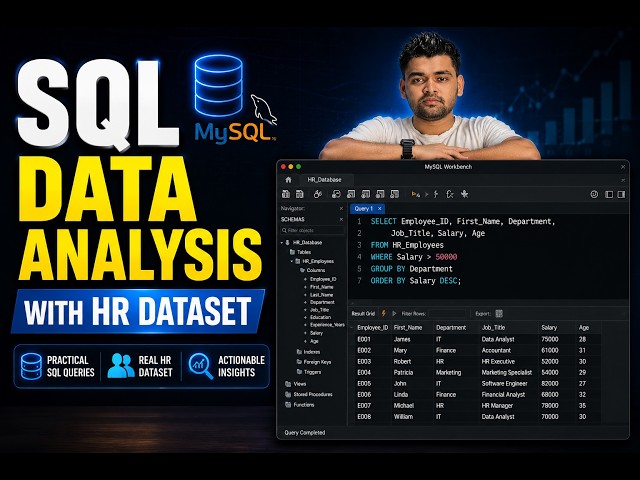The image size is (640, 480).
Task: Select the Columns folder under HR_Employees
Action: (312, 270)
